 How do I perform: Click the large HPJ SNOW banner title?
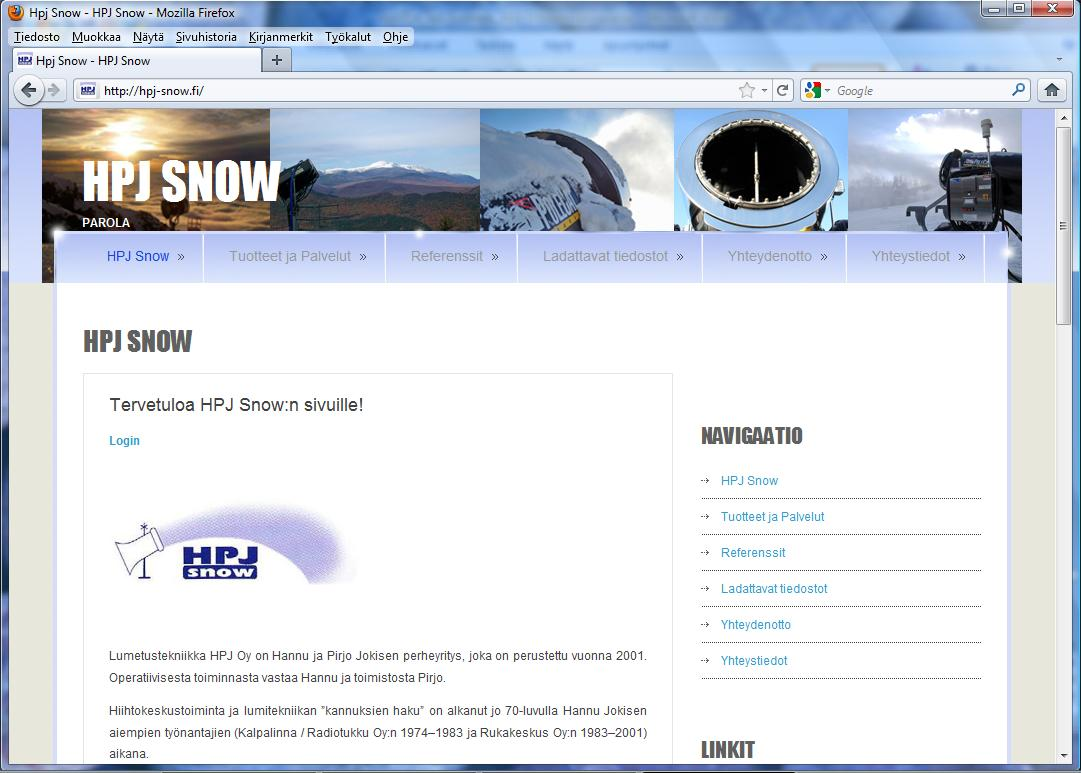[181, 181]
